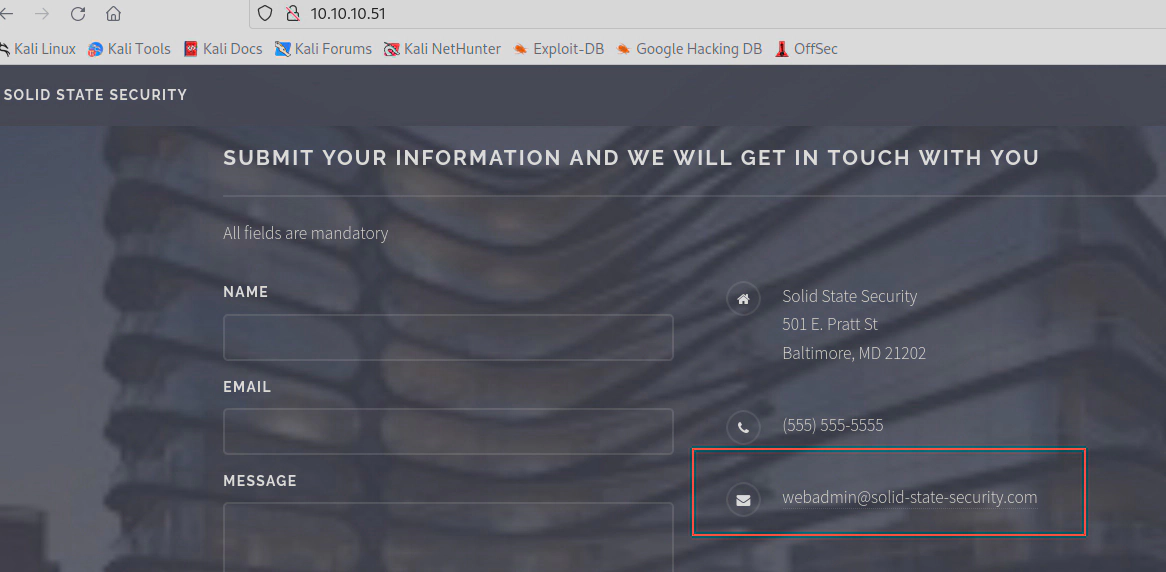Click the webadmin@solid-state-security.com email link
1166x572 pixels.
[x=909, y=497]
